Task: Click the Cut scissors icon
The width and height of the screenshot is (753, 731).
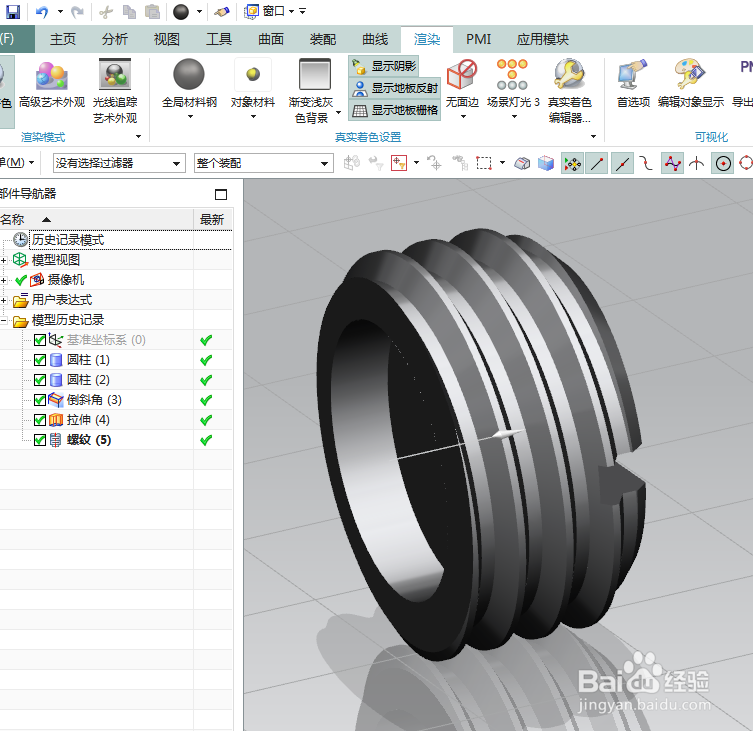Action: point(106,12)
